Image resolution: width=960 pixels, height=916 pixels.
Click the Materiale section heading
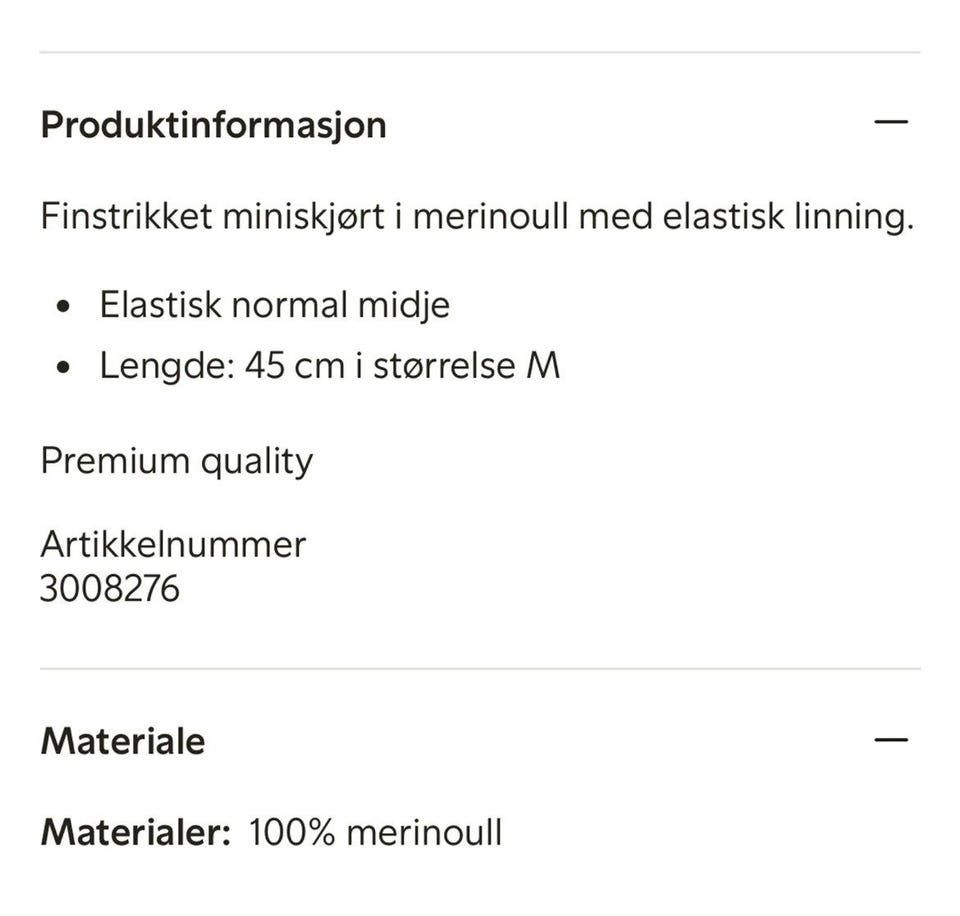point(122,741)
